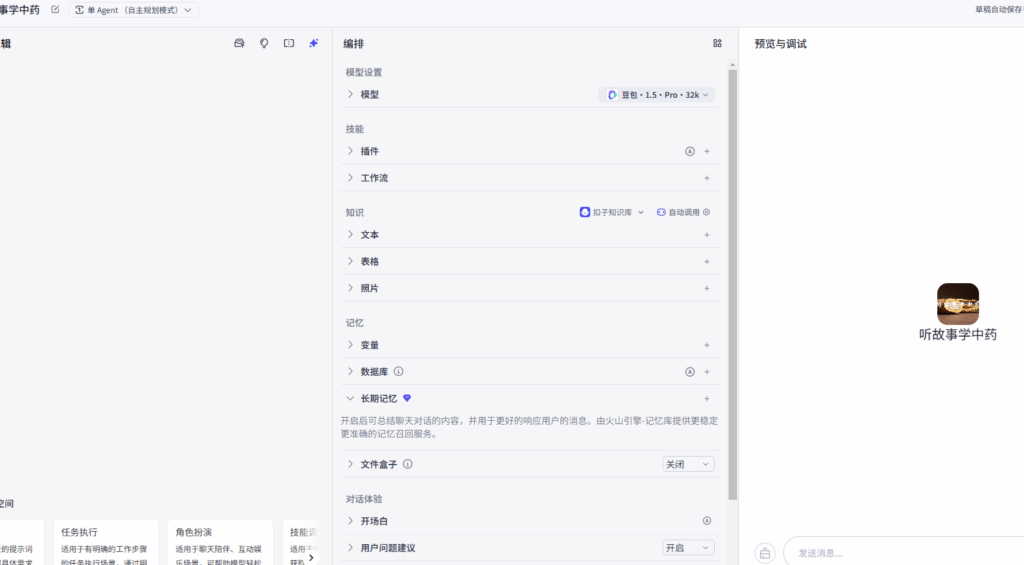1024x565 pixels.
Task: Click the lightbulb icon in the prompt panel header
Action: coord(264,44)
